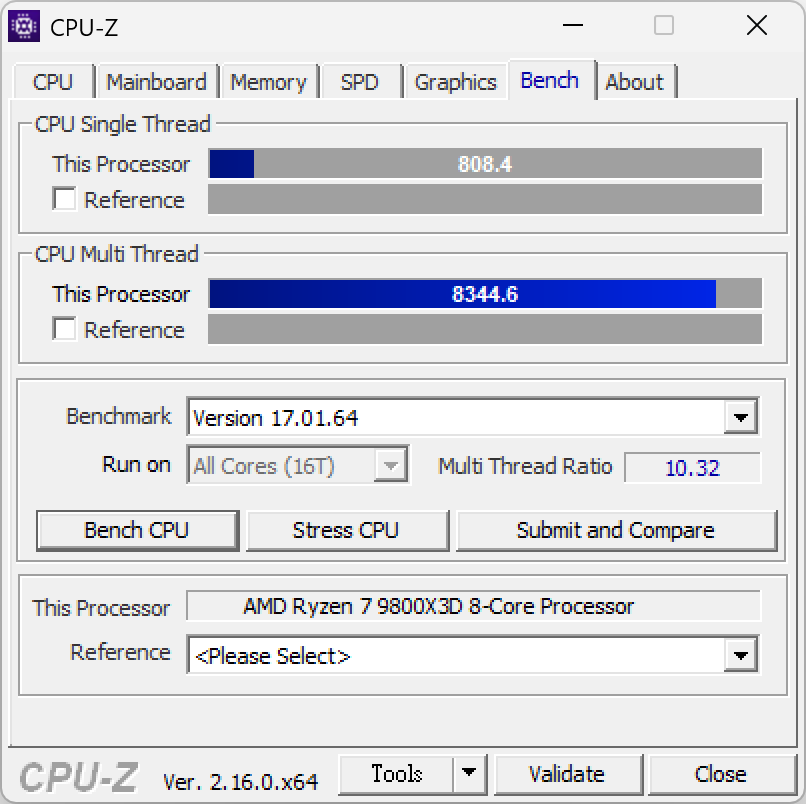Click Submit and Compare
The width and height of the screenshot is (806, 804).
coord(617,530)
